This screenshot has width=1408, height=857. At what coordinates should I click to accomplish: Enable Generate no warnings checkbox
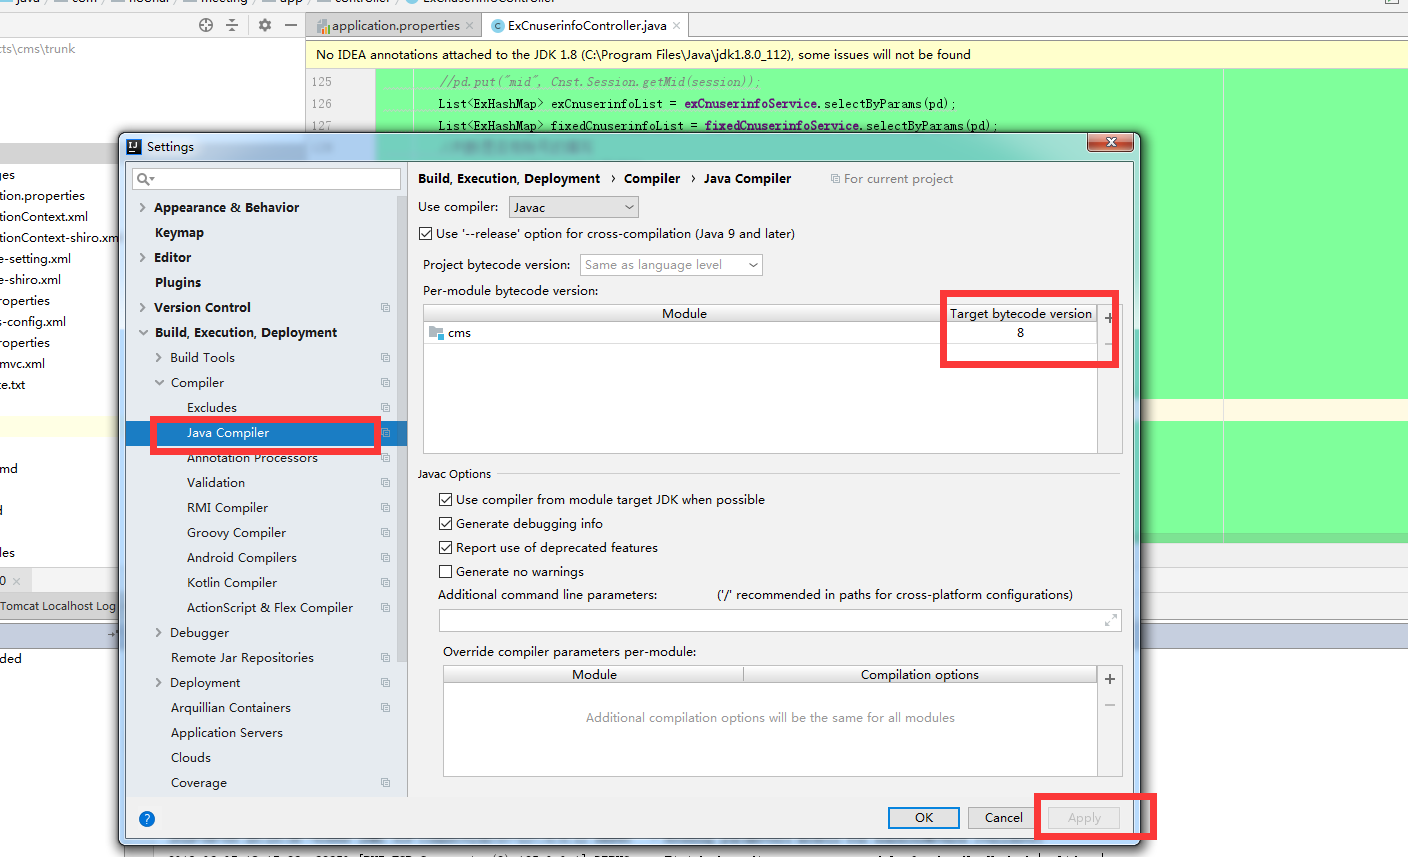[446, 572]
